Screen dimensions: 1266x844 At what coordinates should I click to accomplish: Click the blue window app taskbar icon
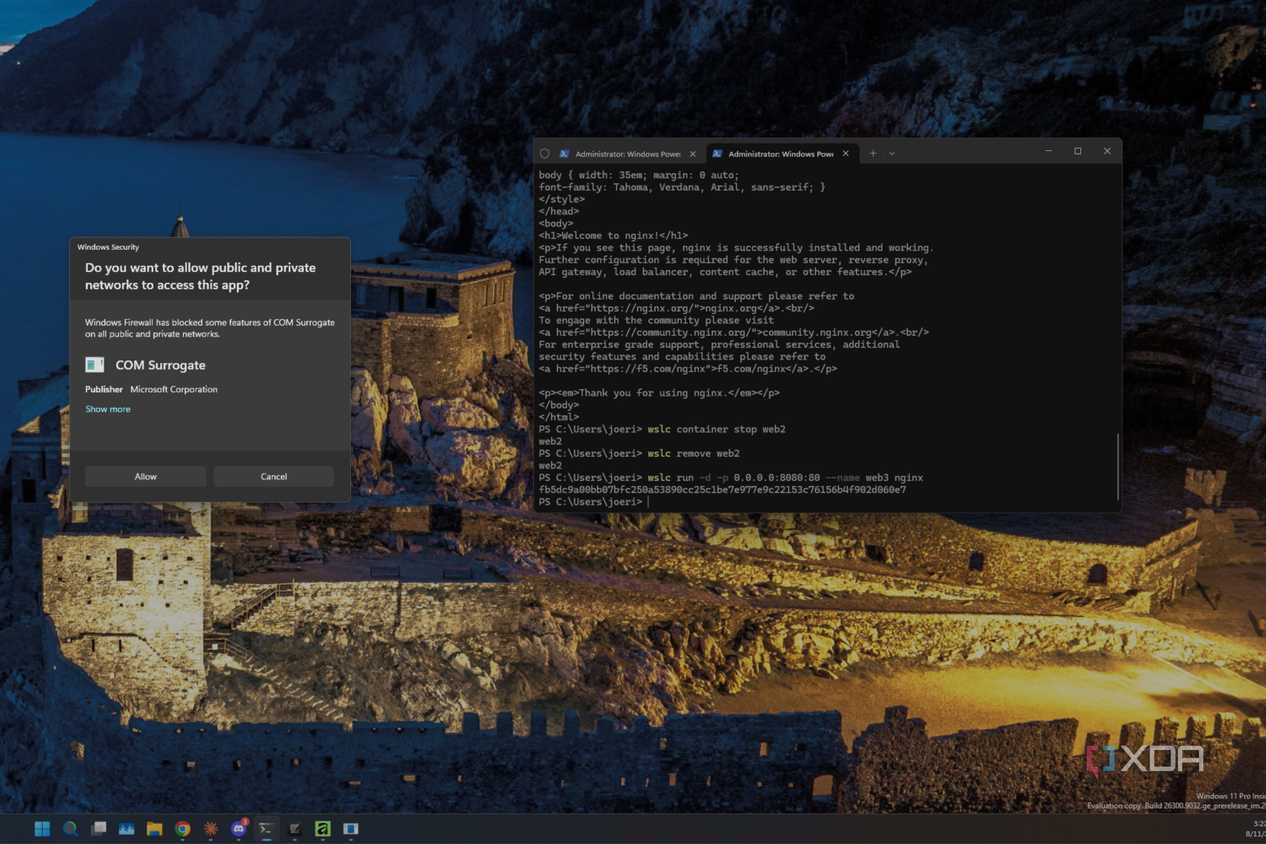coord(351,828)
